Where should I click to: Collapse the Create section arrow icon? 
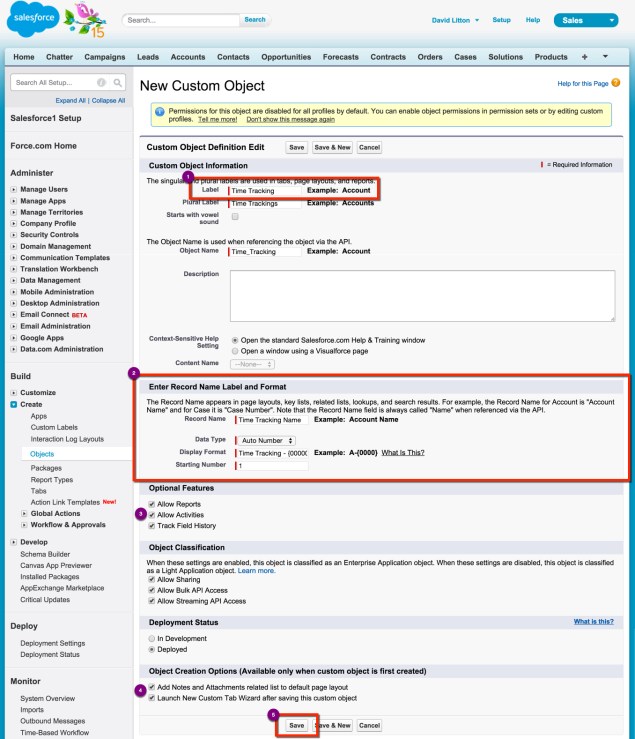(12, 405)
